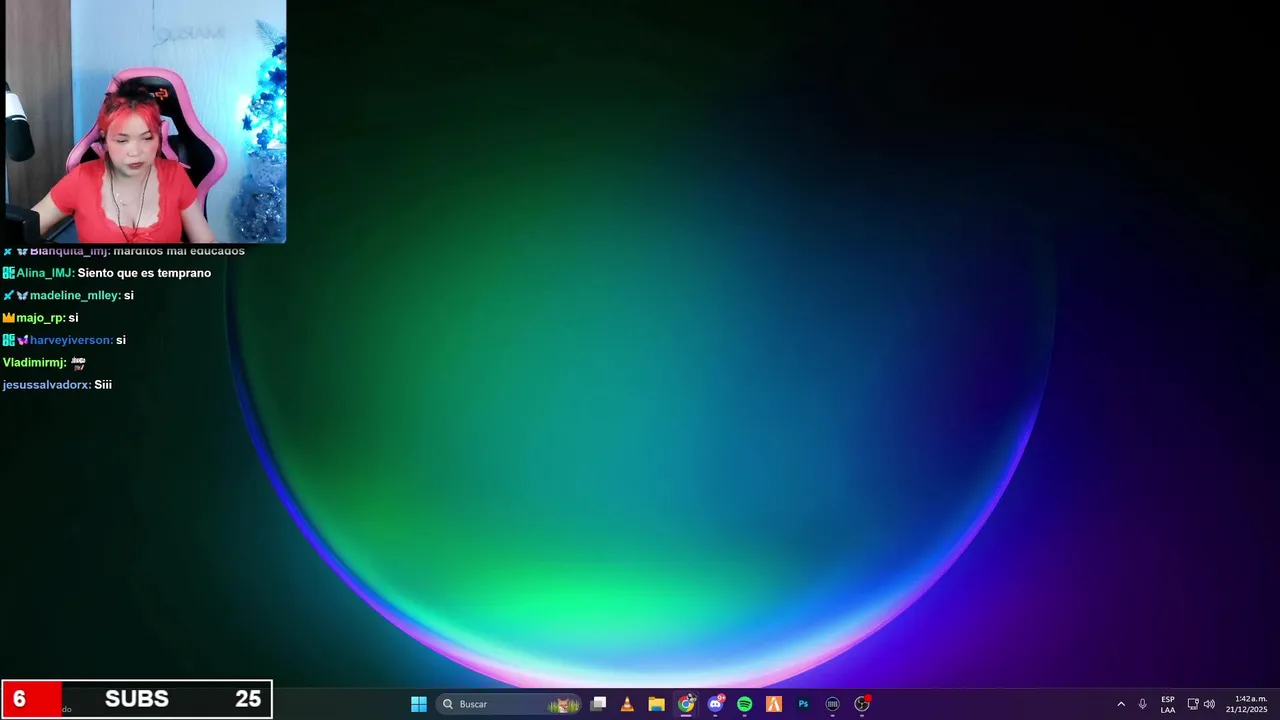This screenshot has height=720, width=1280.
Task: Open the ESP LAA language switcher
Action: (x=1167, y=704)
